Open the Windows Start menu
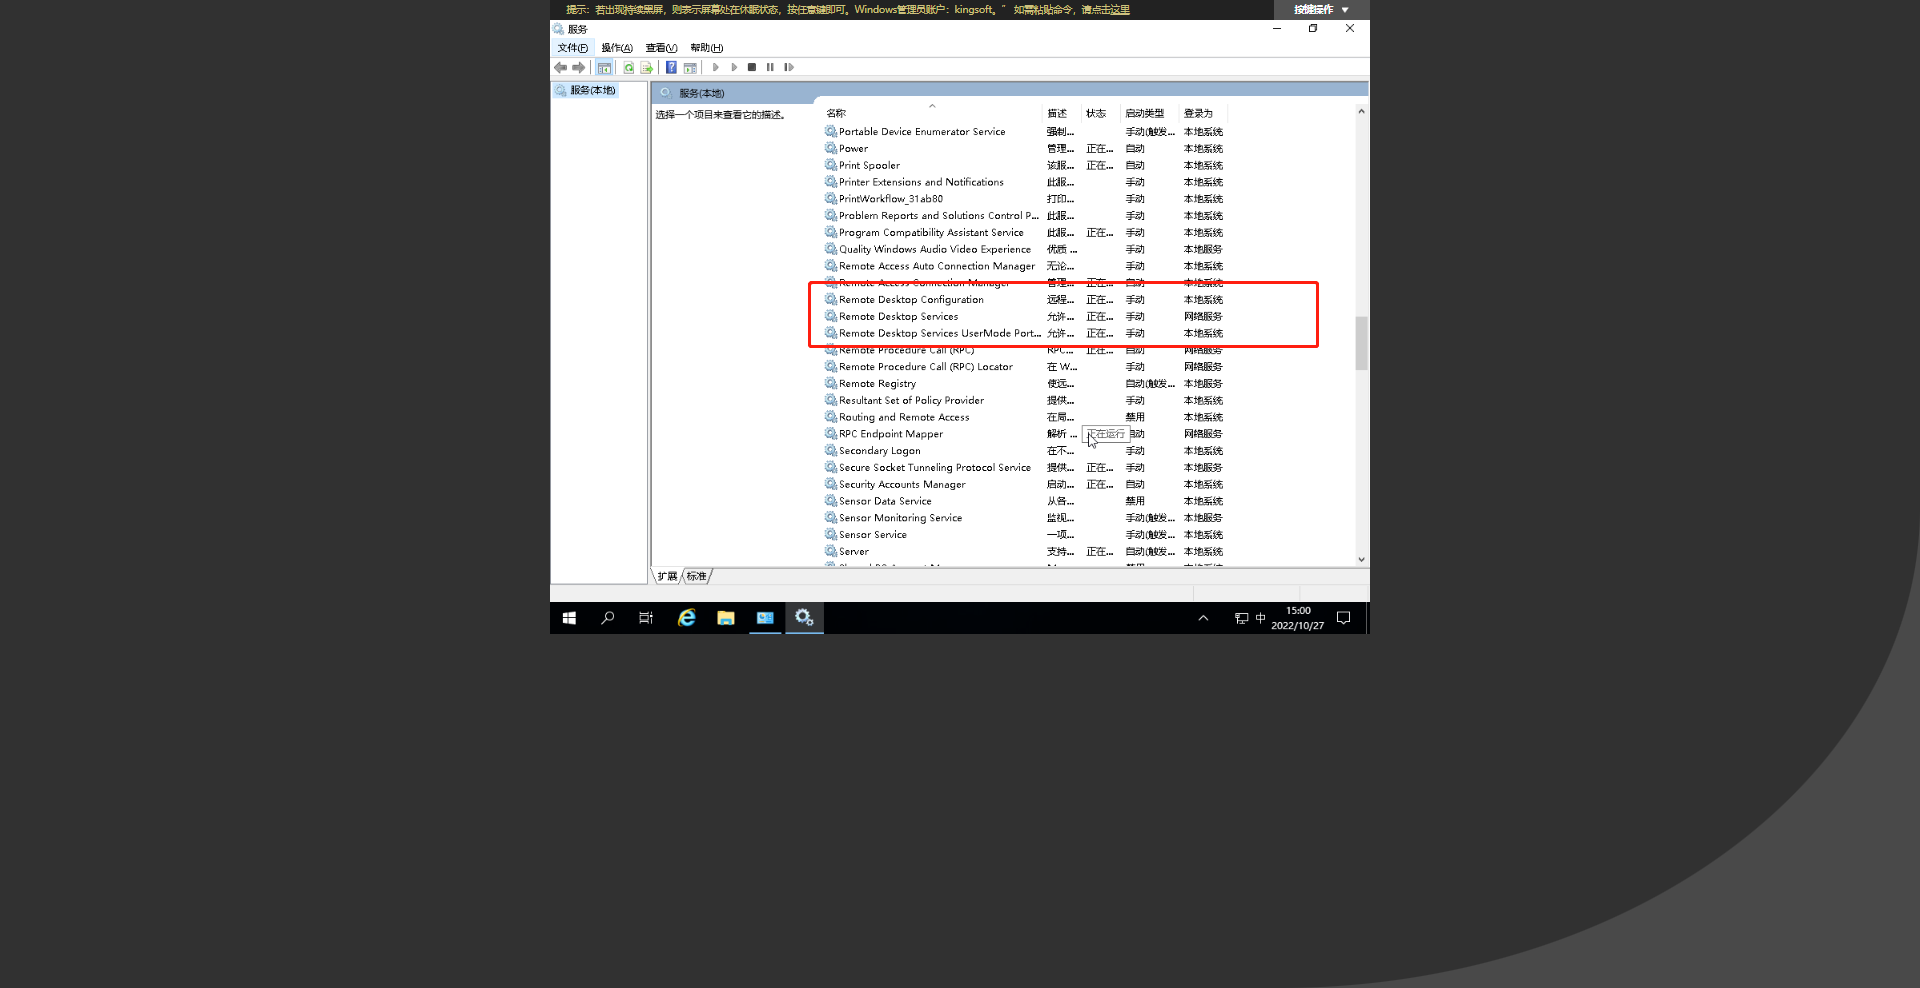 [569, 618]
